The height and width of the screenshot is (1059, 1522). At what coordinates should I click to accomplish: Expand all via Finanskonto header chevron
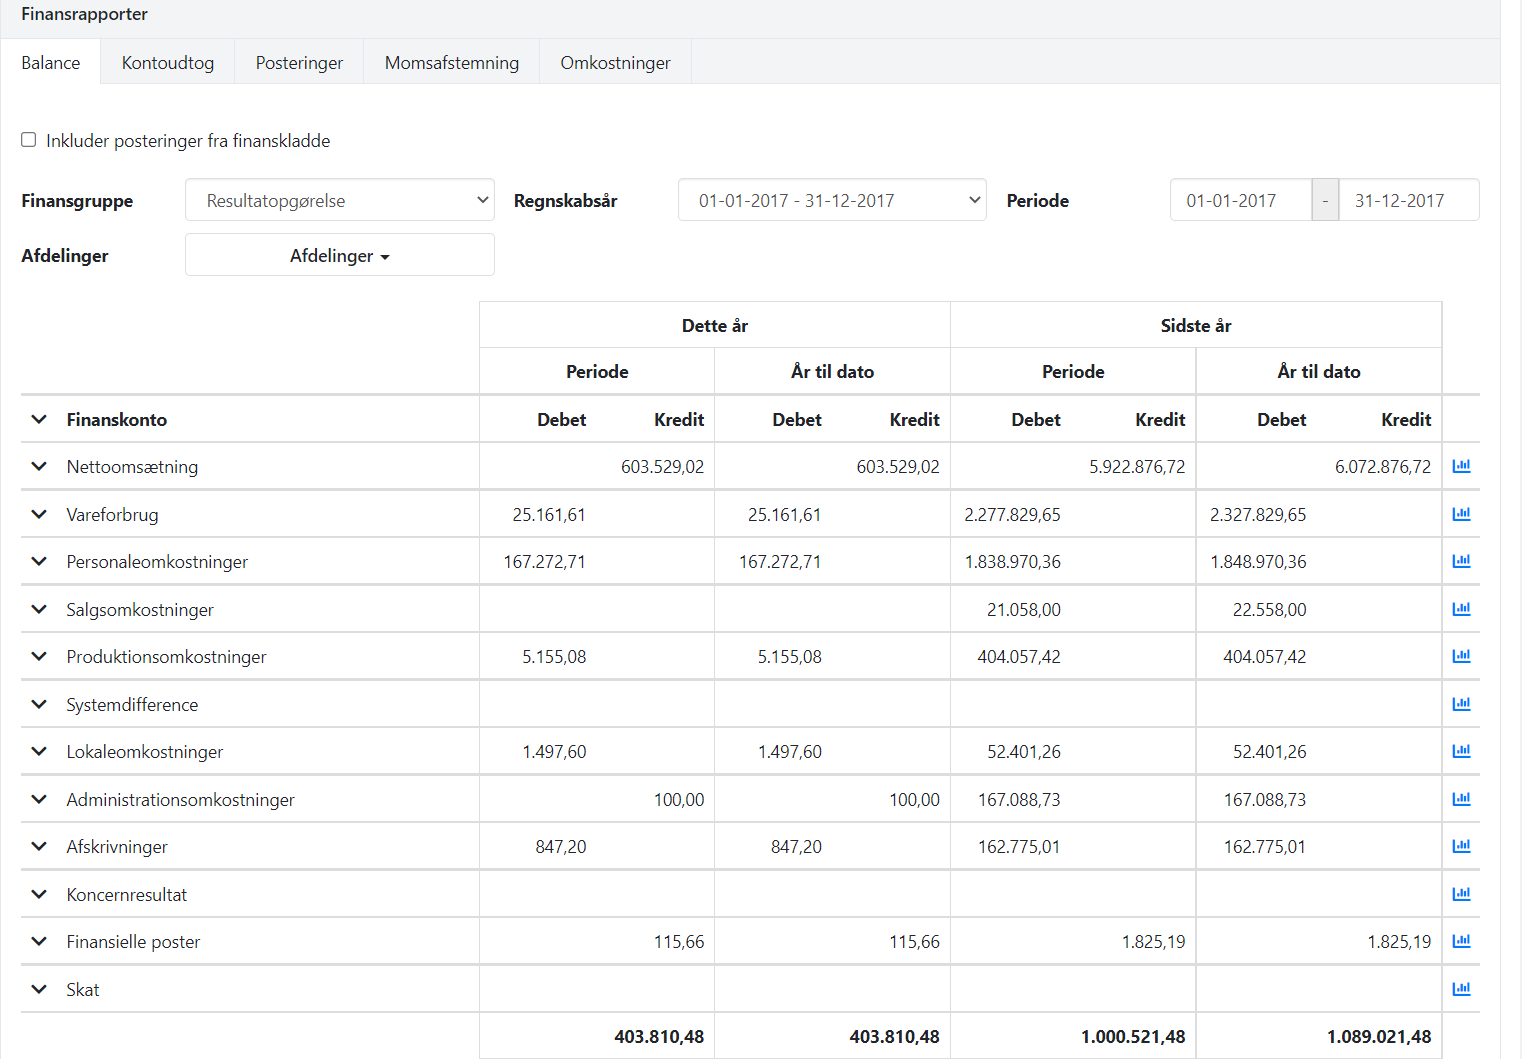(39, 419)
